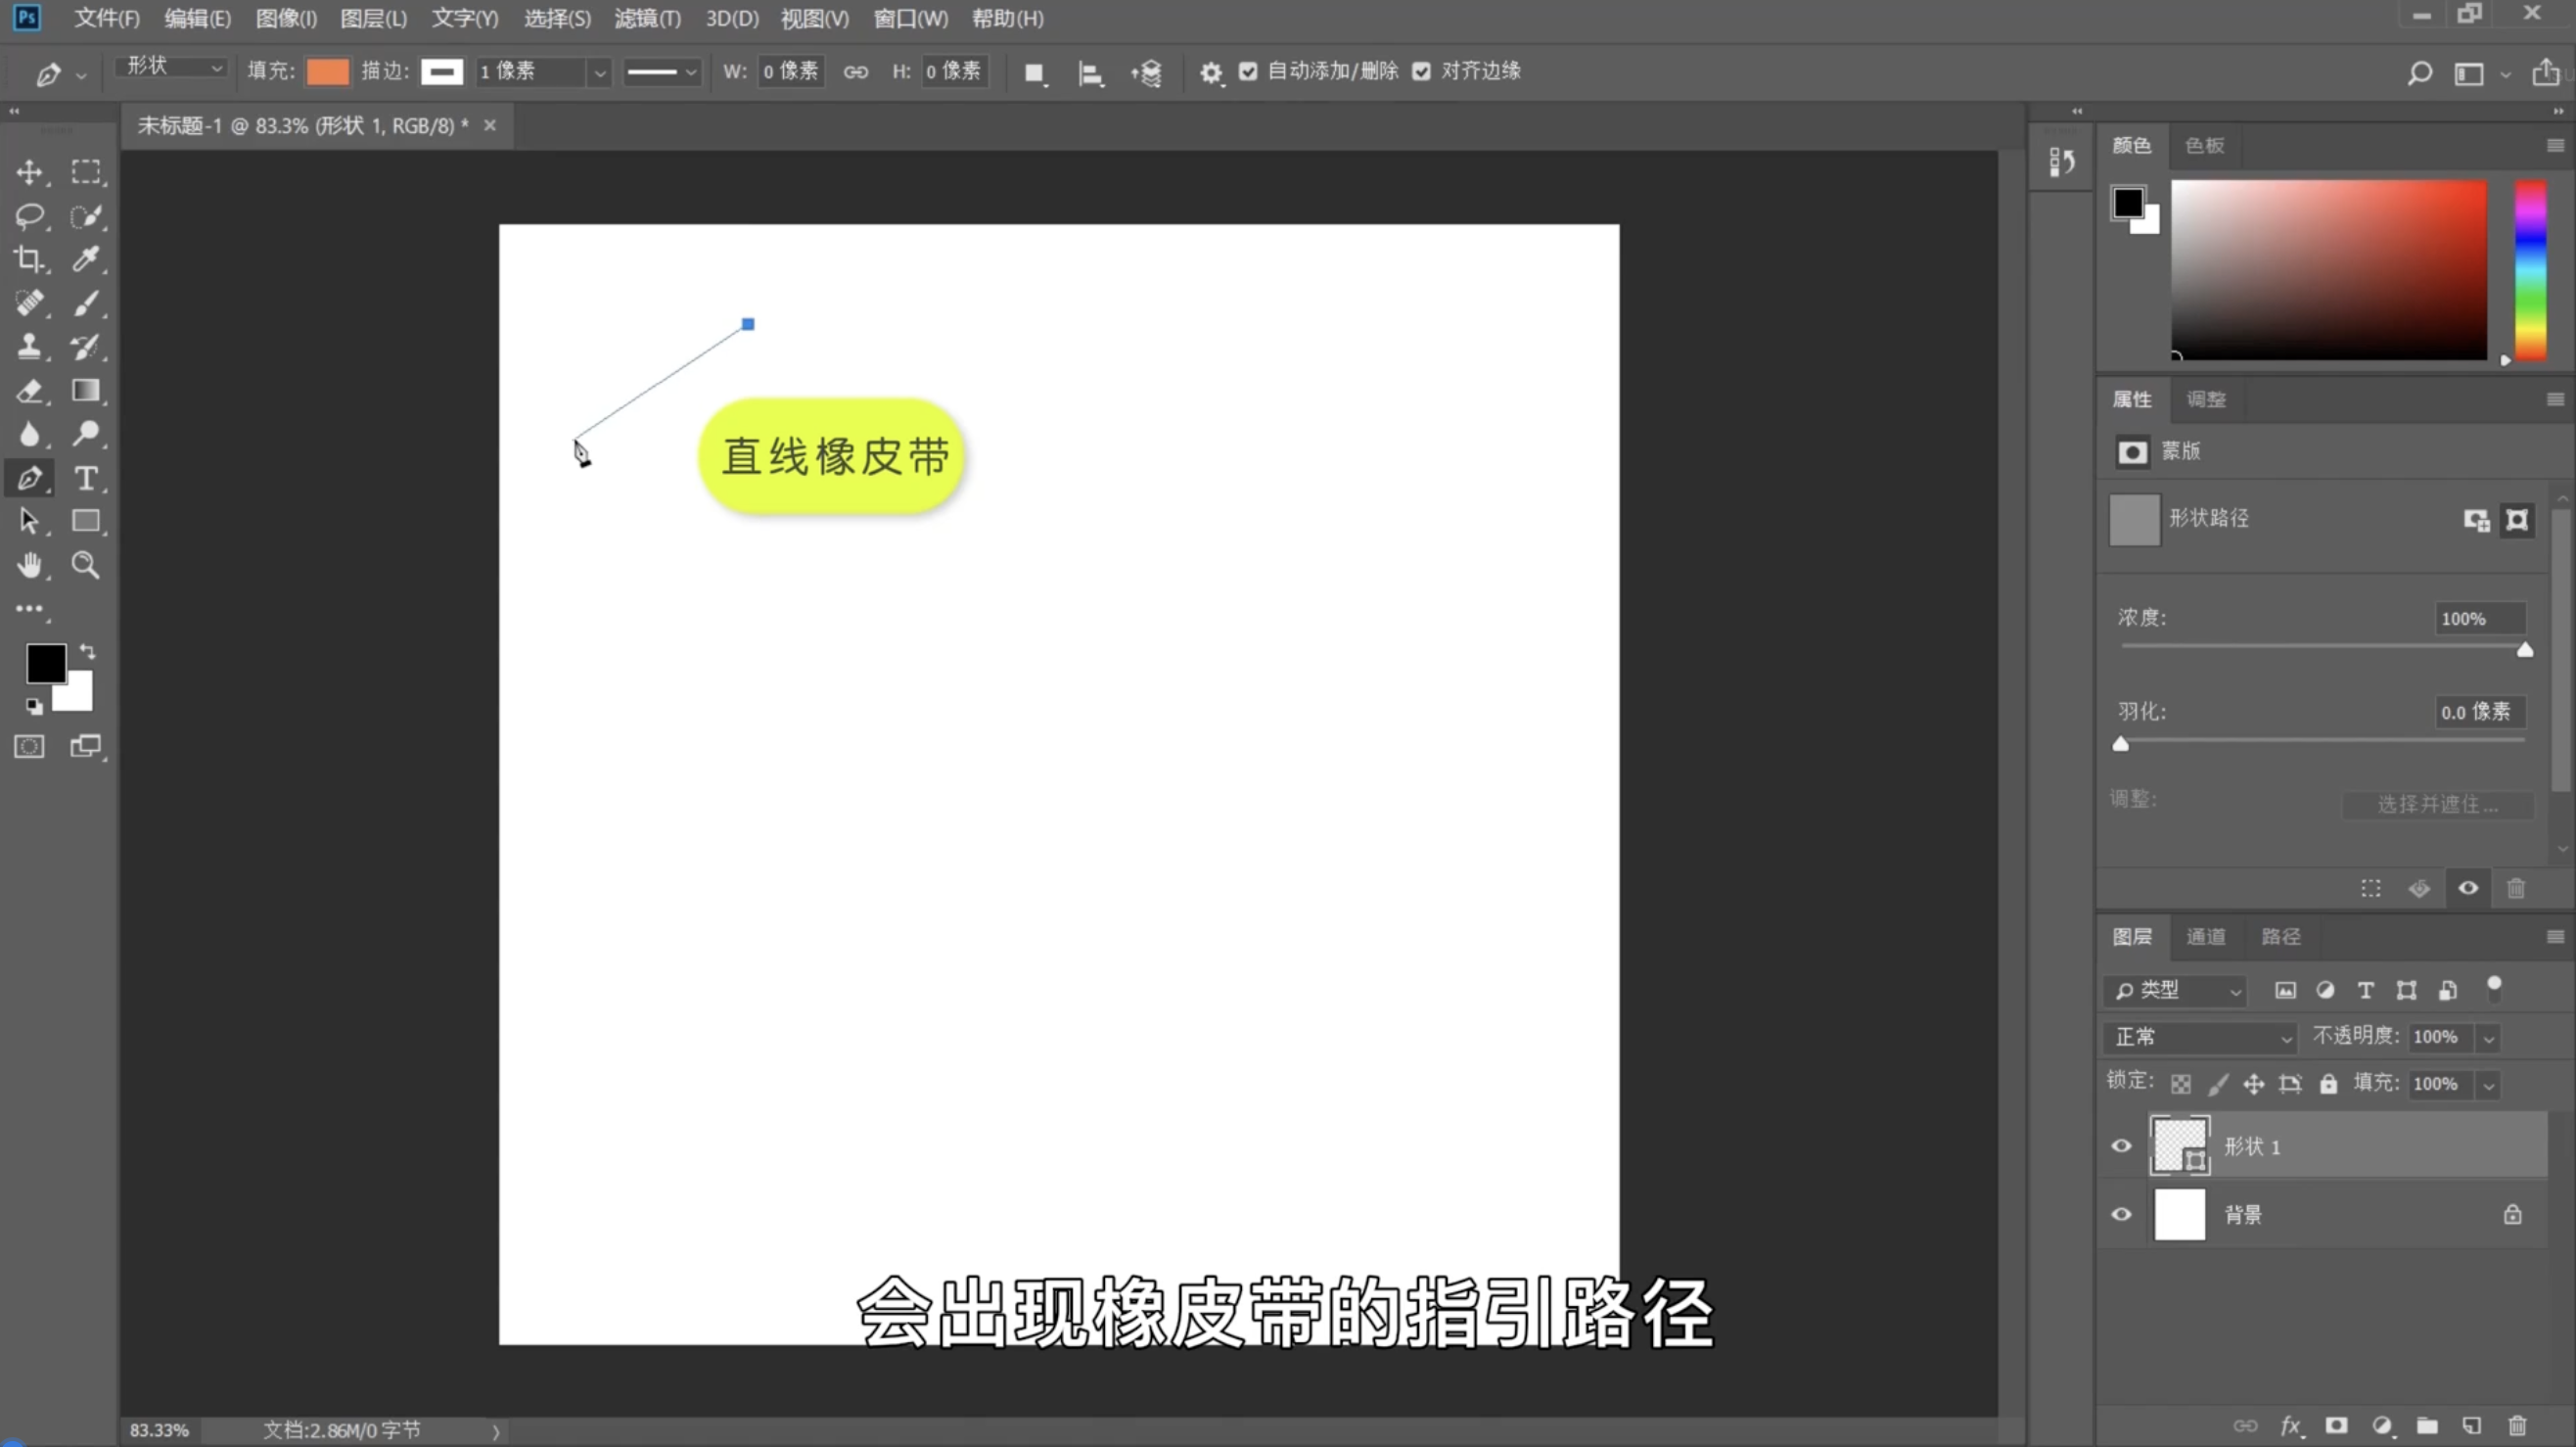2576x1447 pixels.
Task: Select the Eraser tool
Action: [x=29, y=391]
